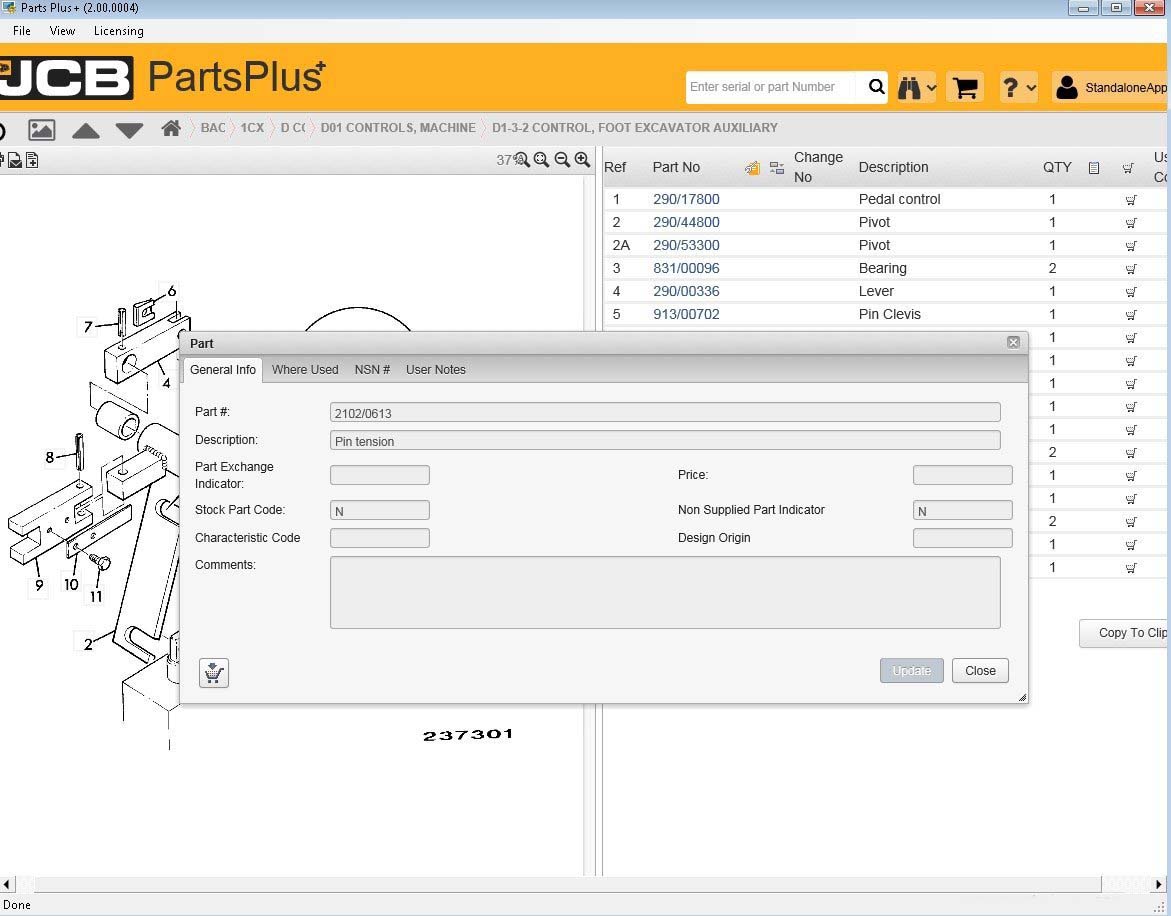Open the shopping cart in header

click(965, 87)
